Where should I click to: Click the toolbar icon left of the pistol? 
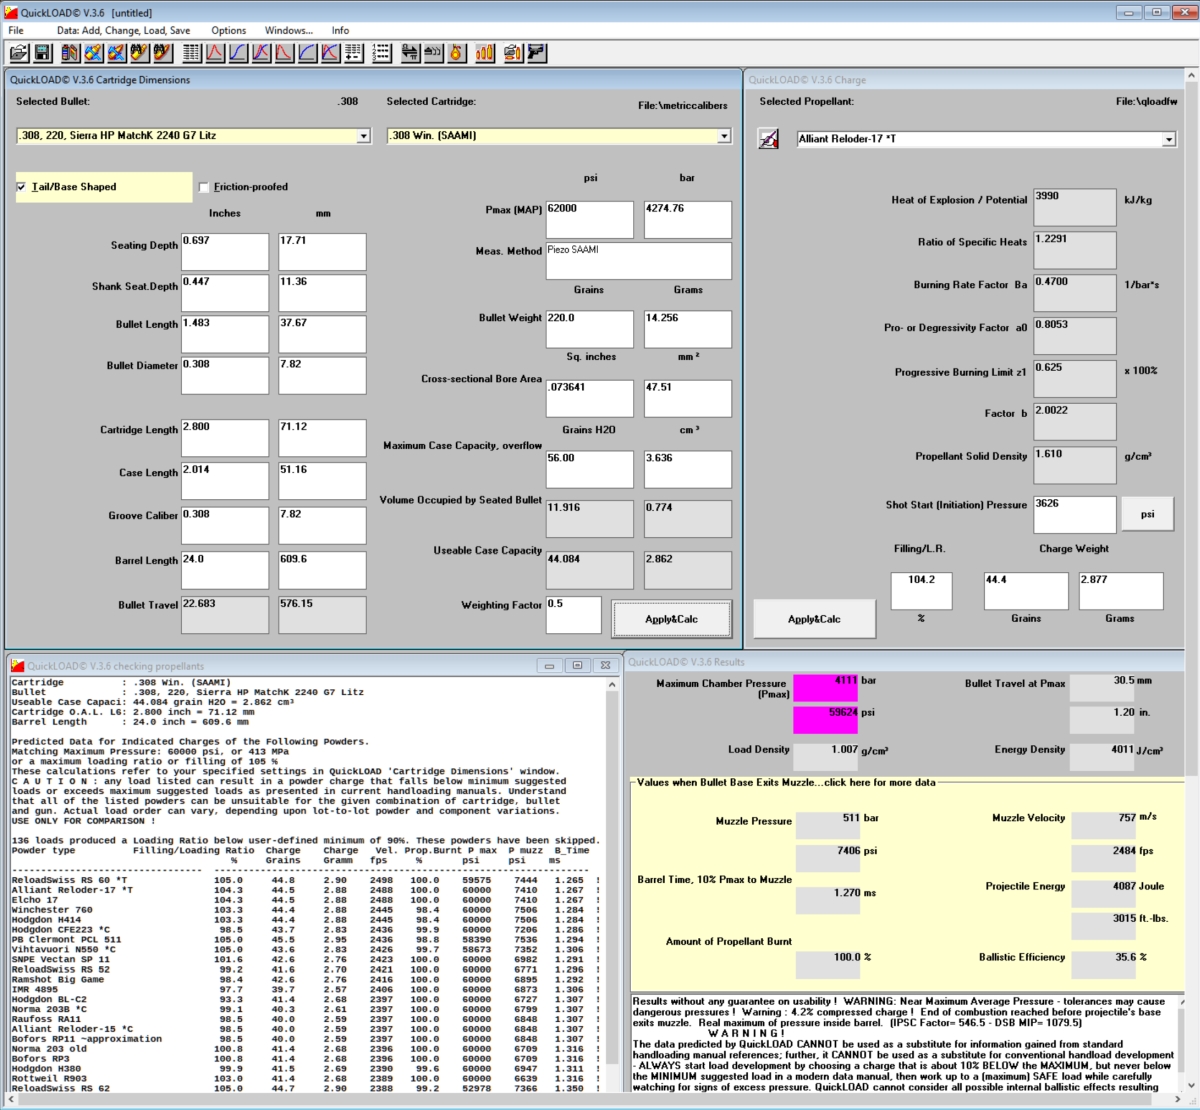pyautogui.click(x=514, y=52)
